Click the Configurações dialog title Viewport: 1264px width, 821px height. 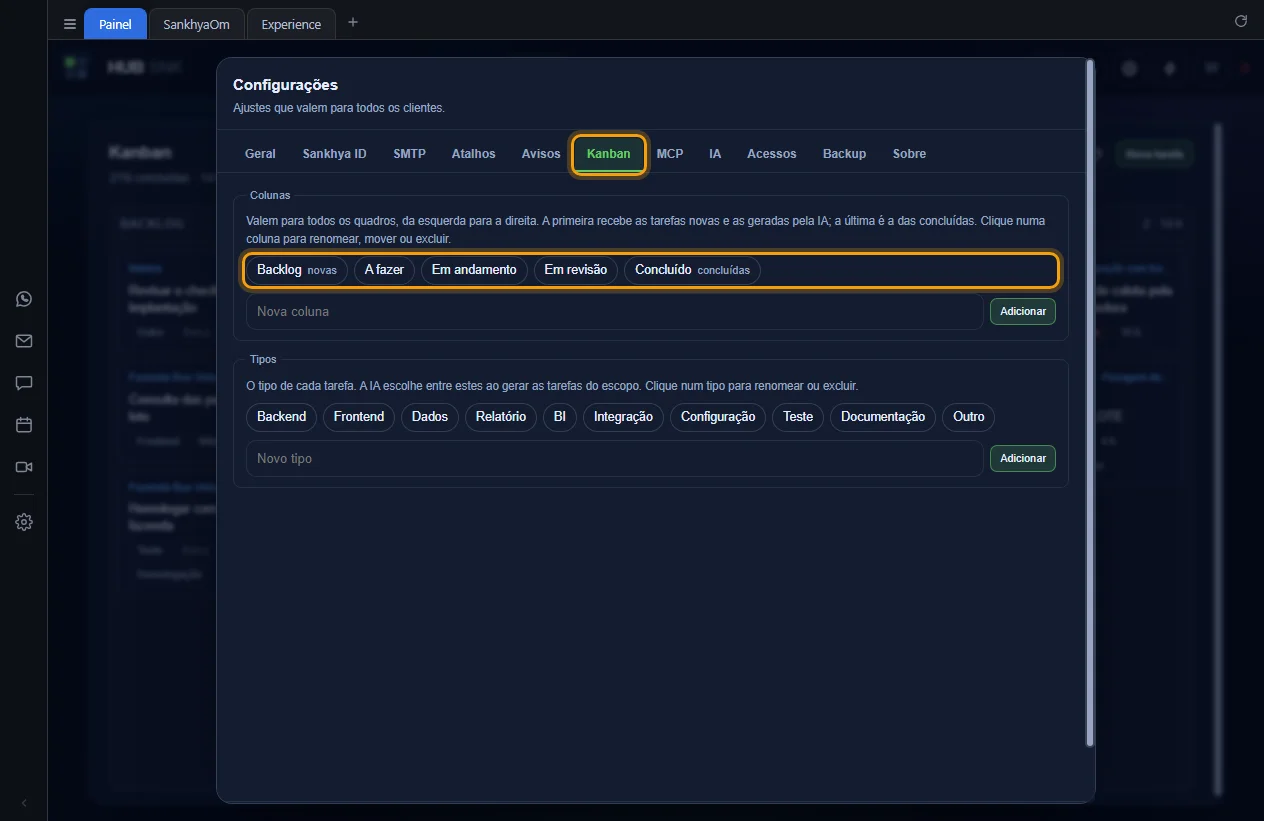click(x=286, y=85)
